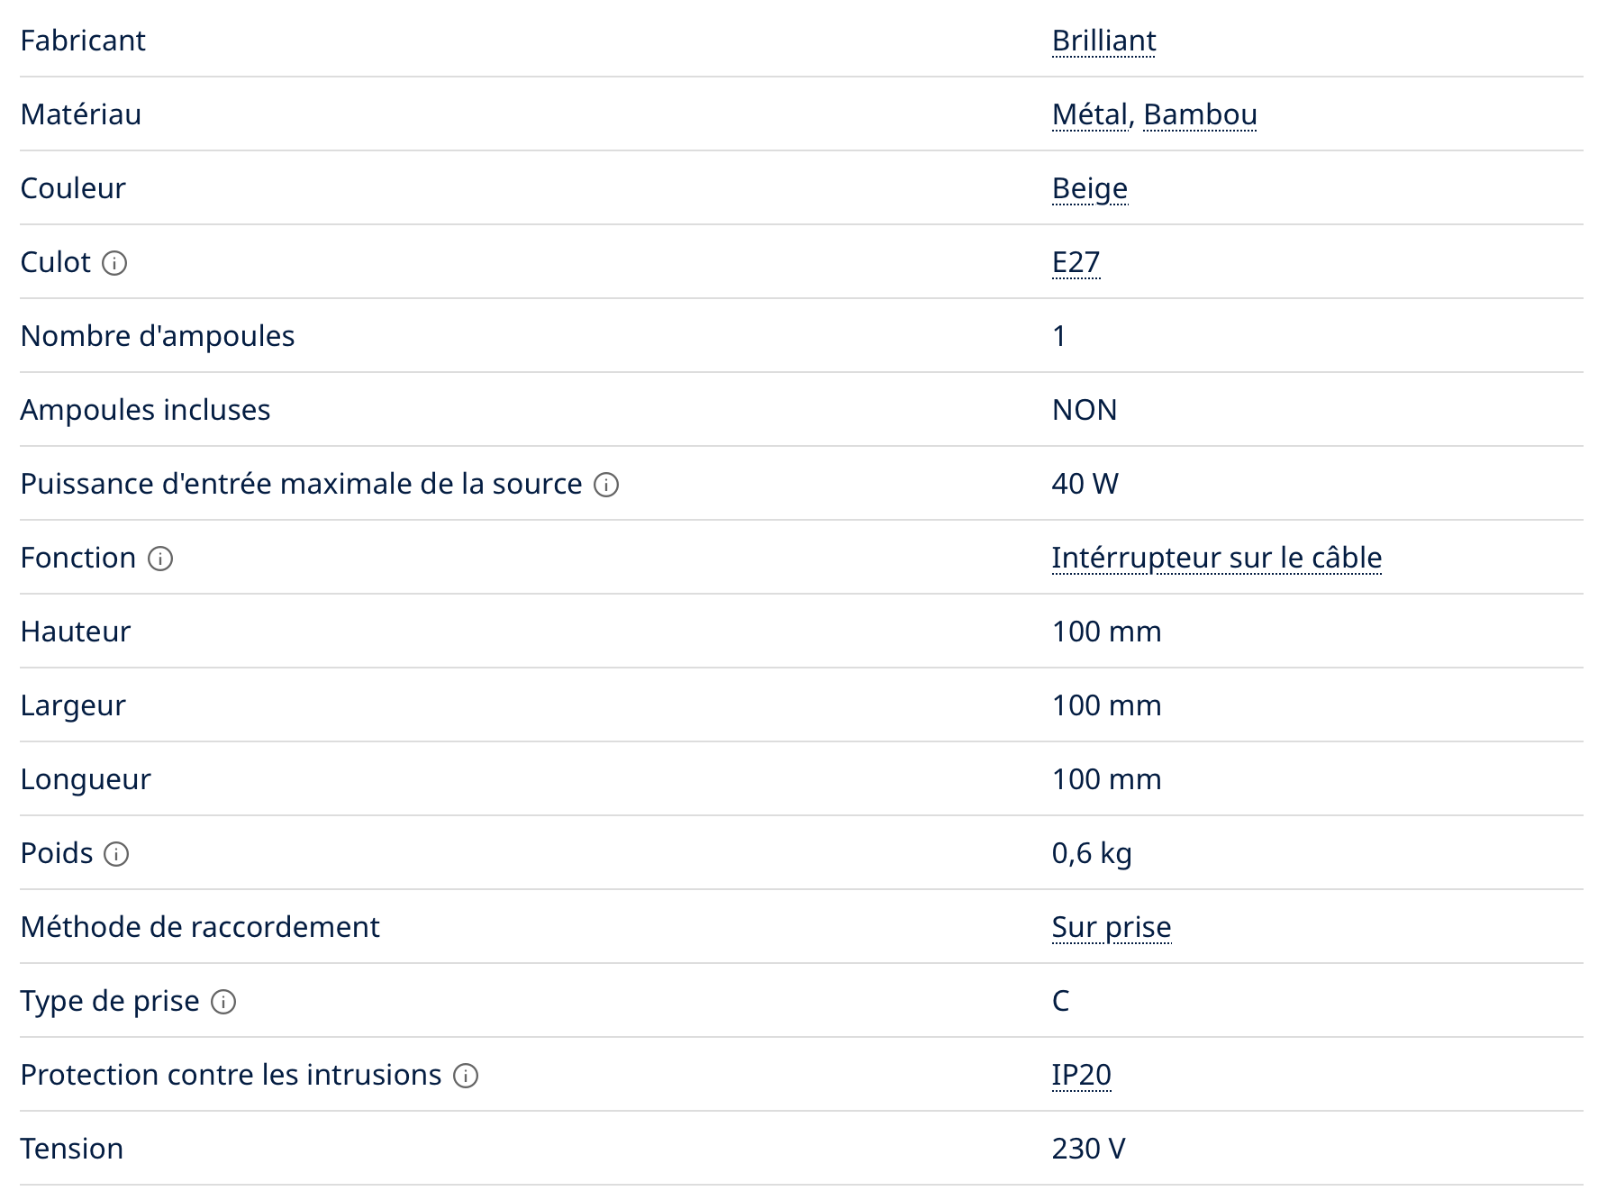Select the Beige colour link
This screenshot has height=1200, width=1616.
coord(1089,189)
